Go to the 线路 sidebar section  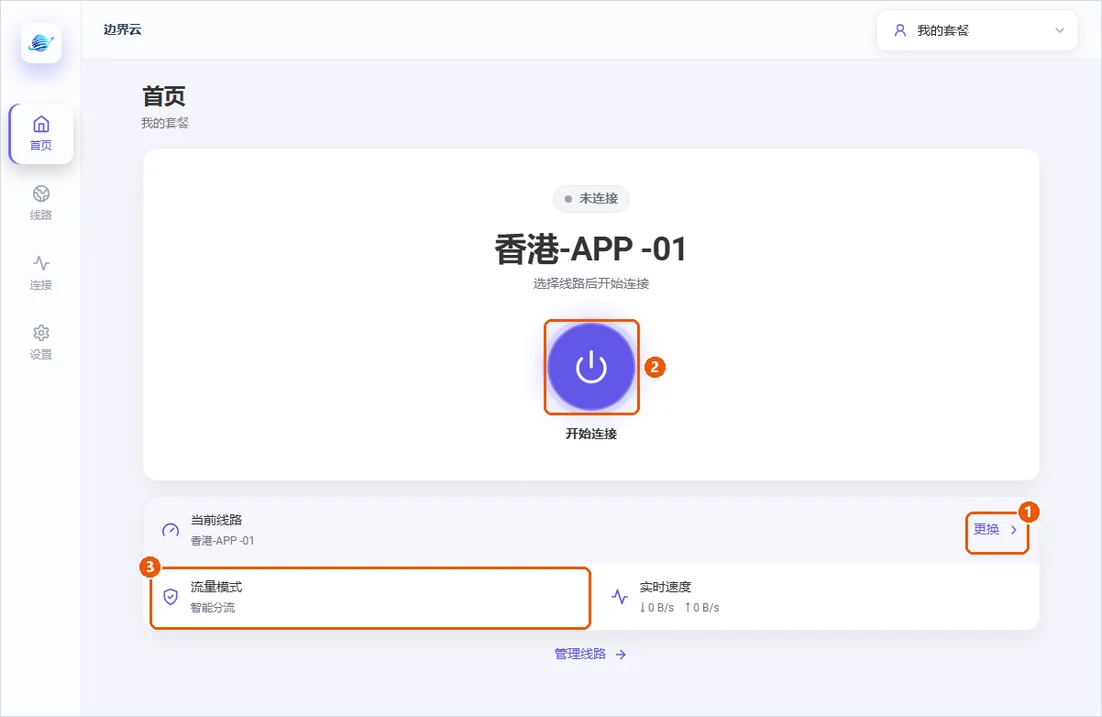[41, 203]
